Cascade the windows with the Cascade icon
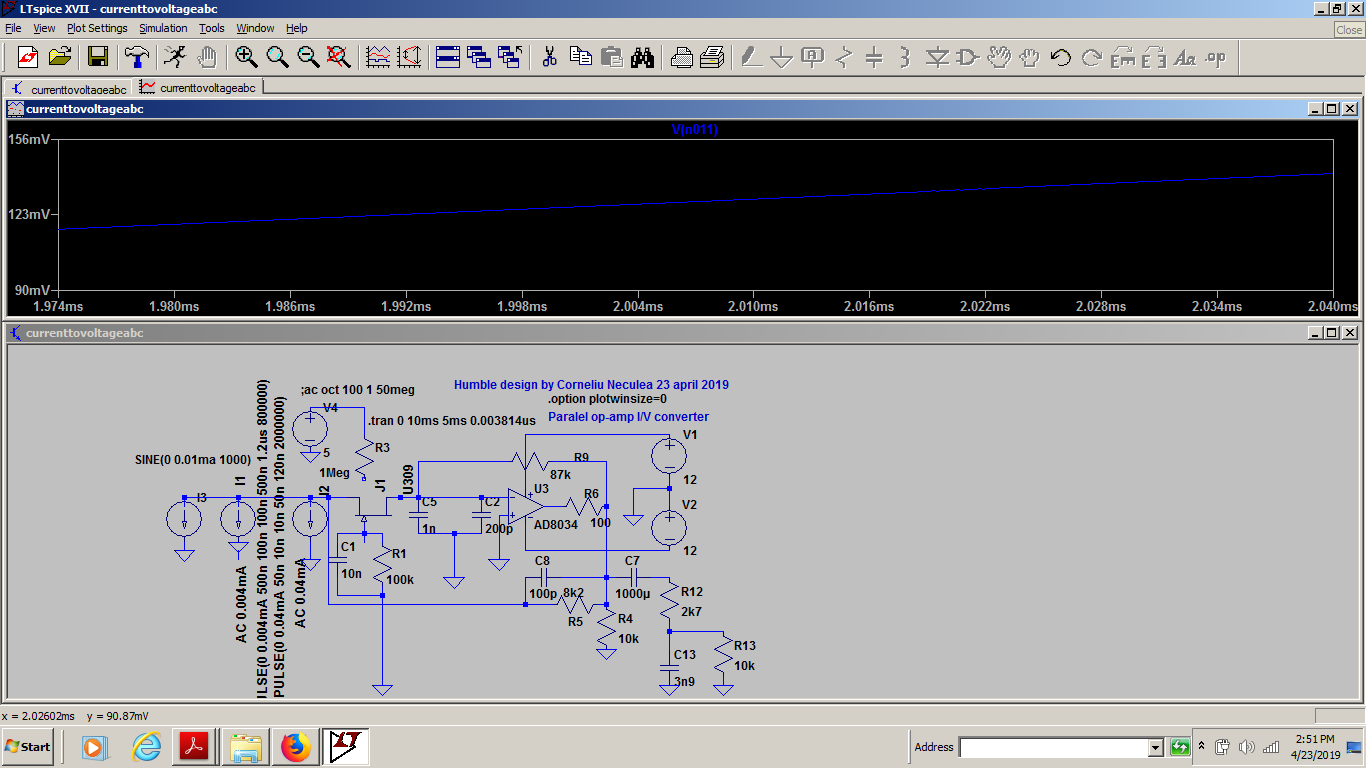Image resolution: width=1366 pixels, height=768 pixels. tap(478, 56)
